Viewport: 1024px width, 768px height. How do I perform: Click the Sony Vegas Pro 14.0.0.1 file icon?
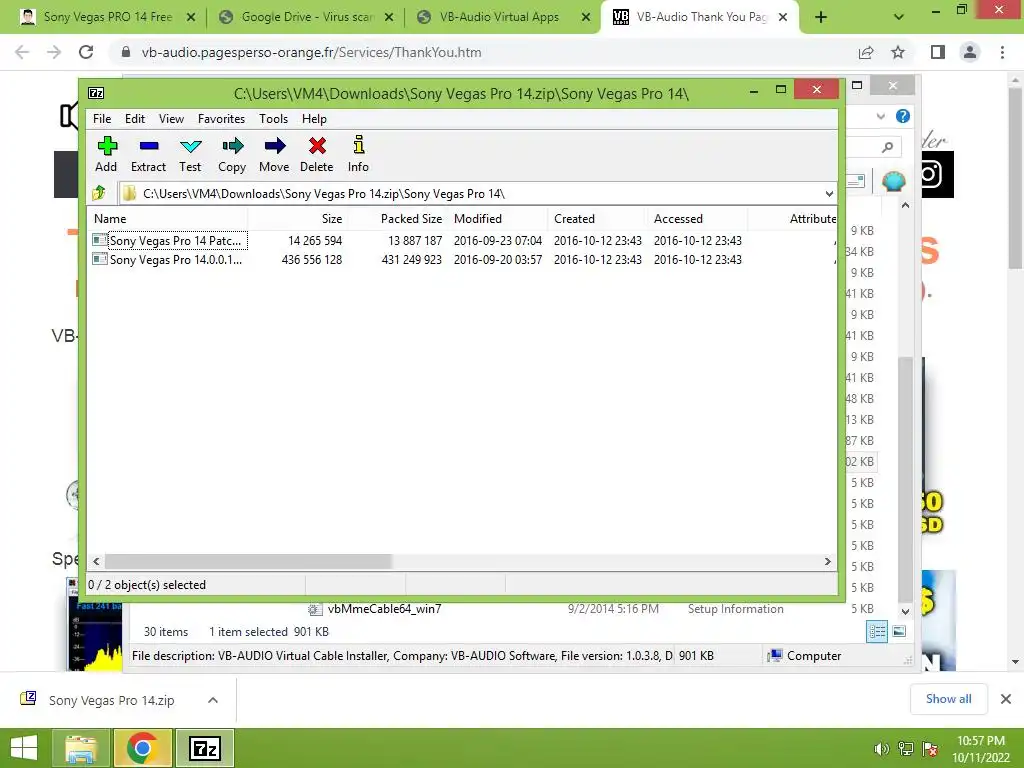[100, 259]
